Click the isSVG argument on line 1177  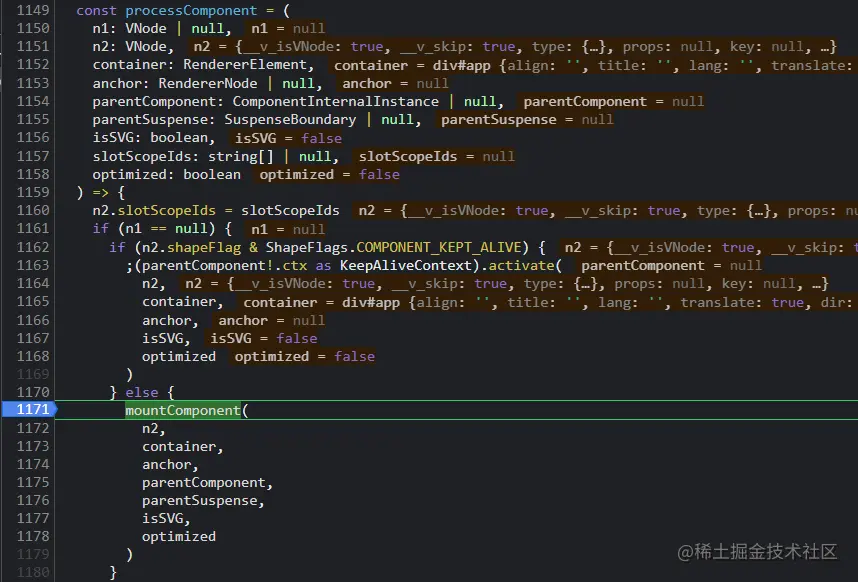click(162, 519)
